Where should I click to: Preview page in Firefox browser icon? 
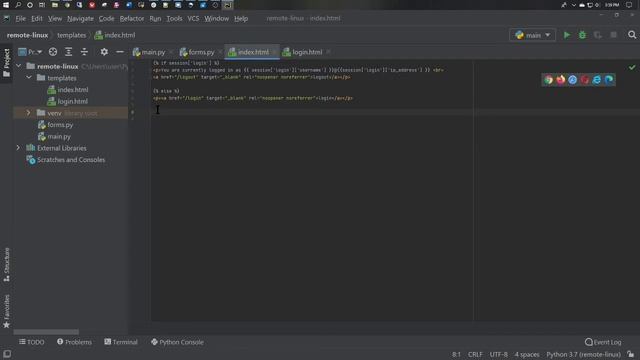560,80
